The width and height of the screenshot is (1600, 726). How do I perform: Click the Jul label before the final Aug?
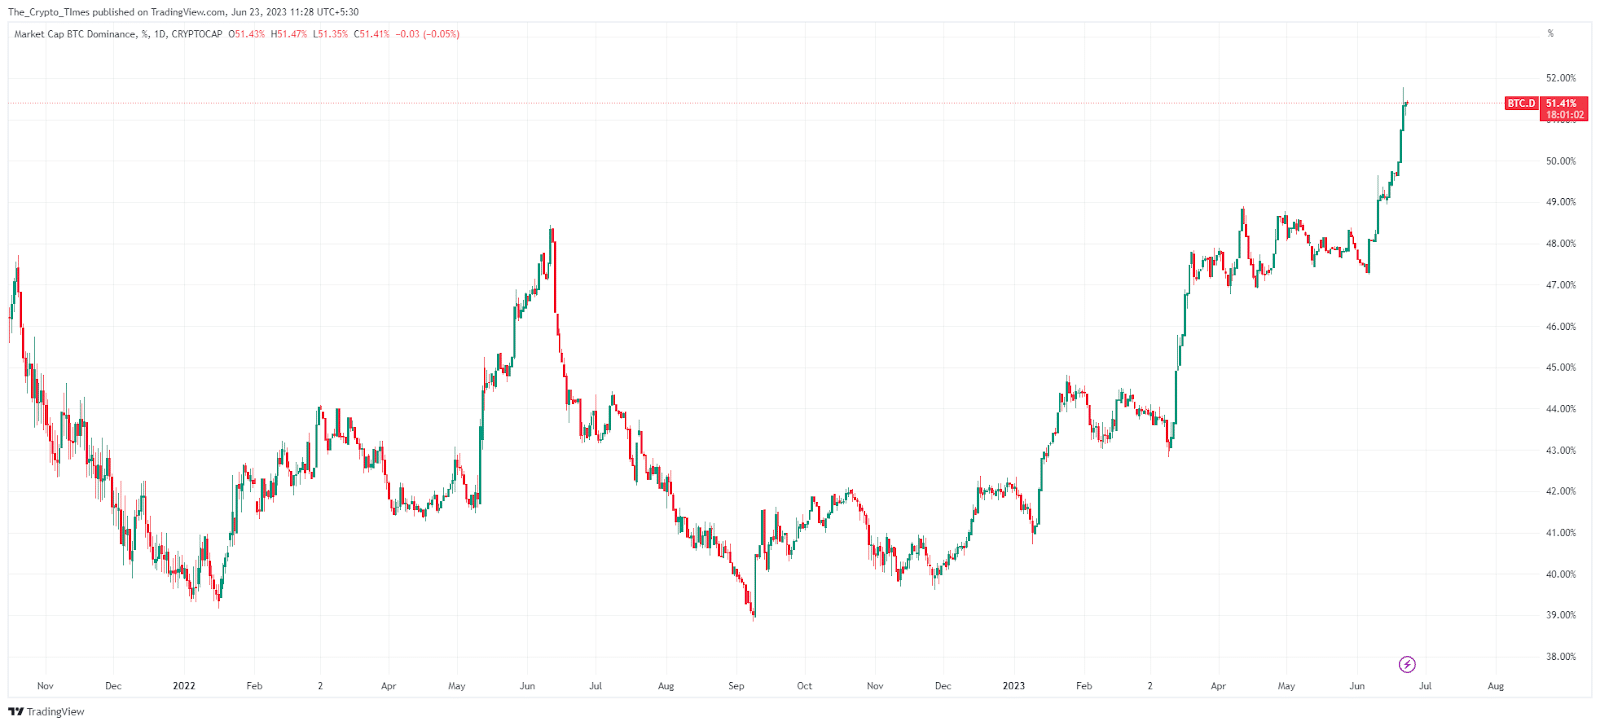coord(1425,686)
